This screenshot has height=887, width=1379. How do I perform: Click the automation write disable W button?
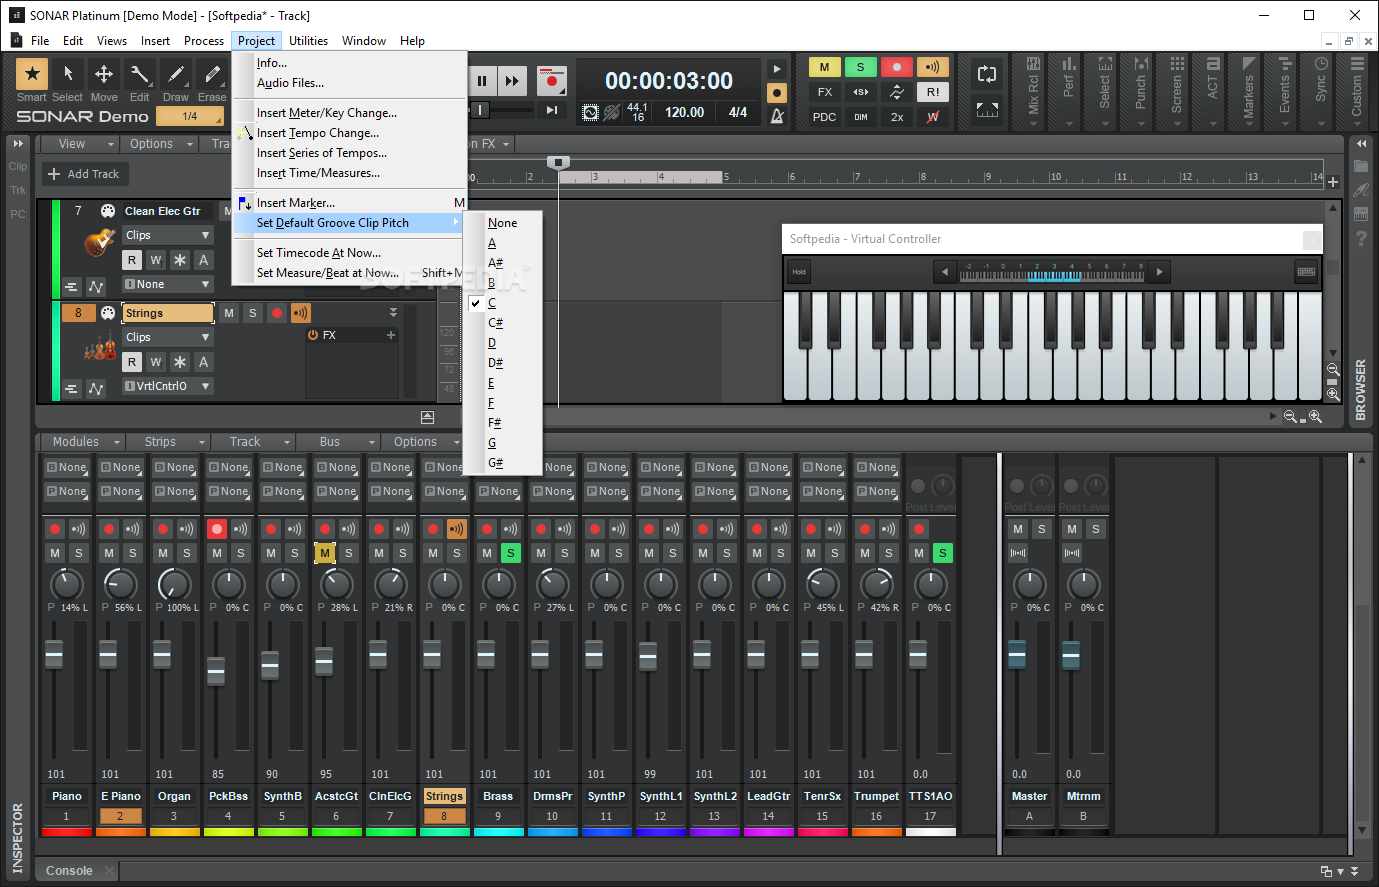[x=933, y=117]
